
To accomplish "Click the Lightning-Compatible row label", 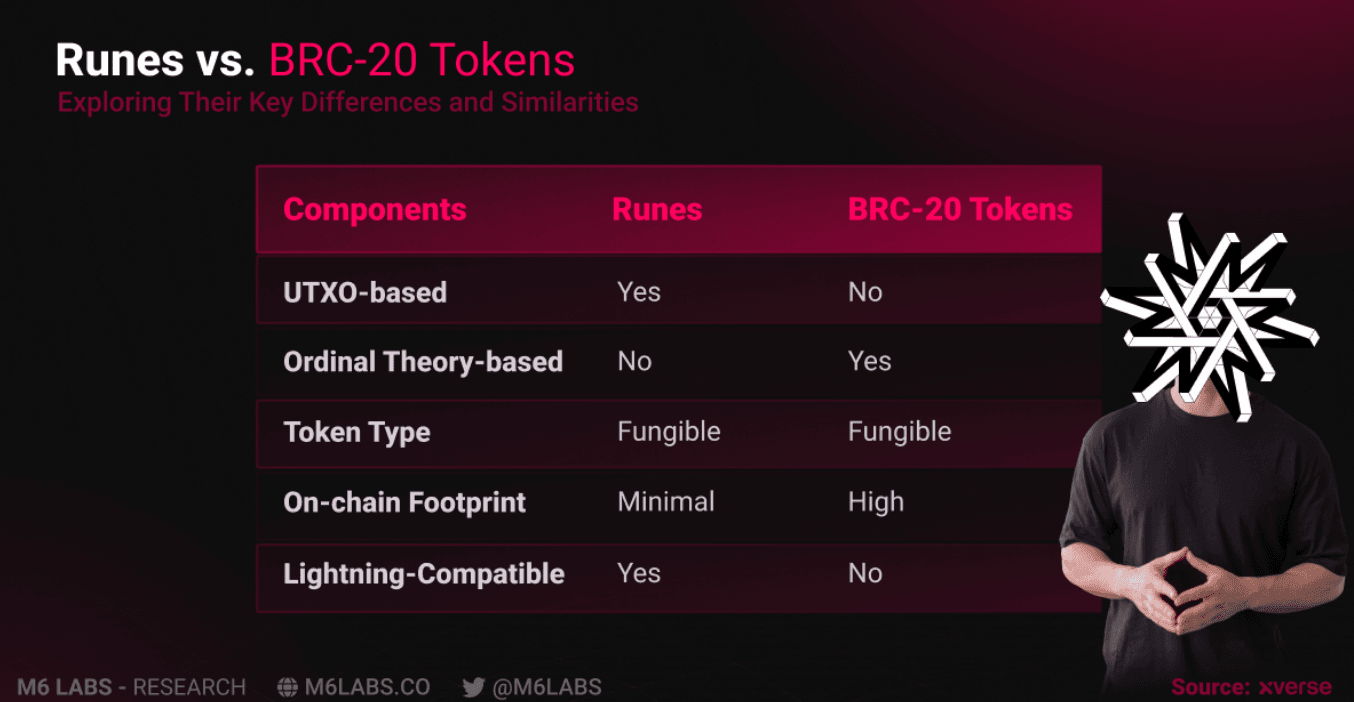I will pyautogui.click(x=424, y=574).
